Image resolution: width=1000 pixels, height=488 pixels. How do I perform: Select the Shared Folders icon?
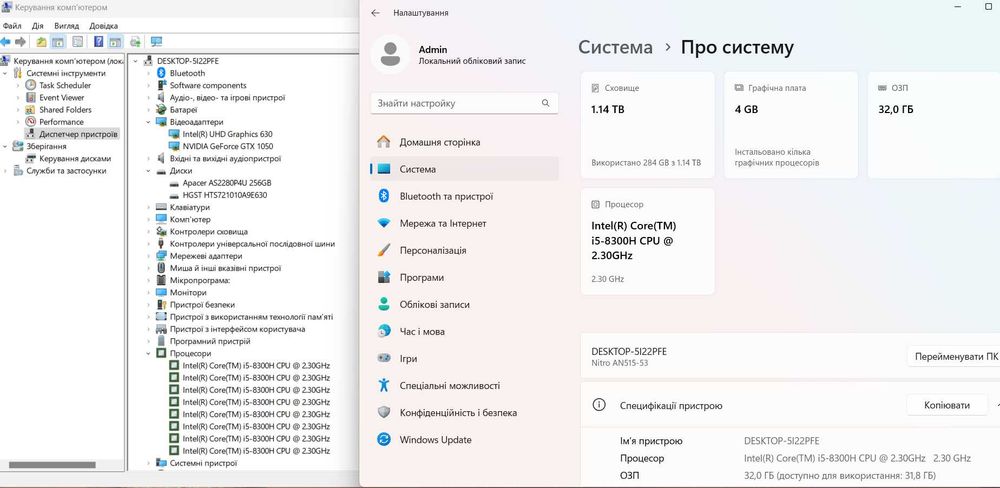pos(31,110)
